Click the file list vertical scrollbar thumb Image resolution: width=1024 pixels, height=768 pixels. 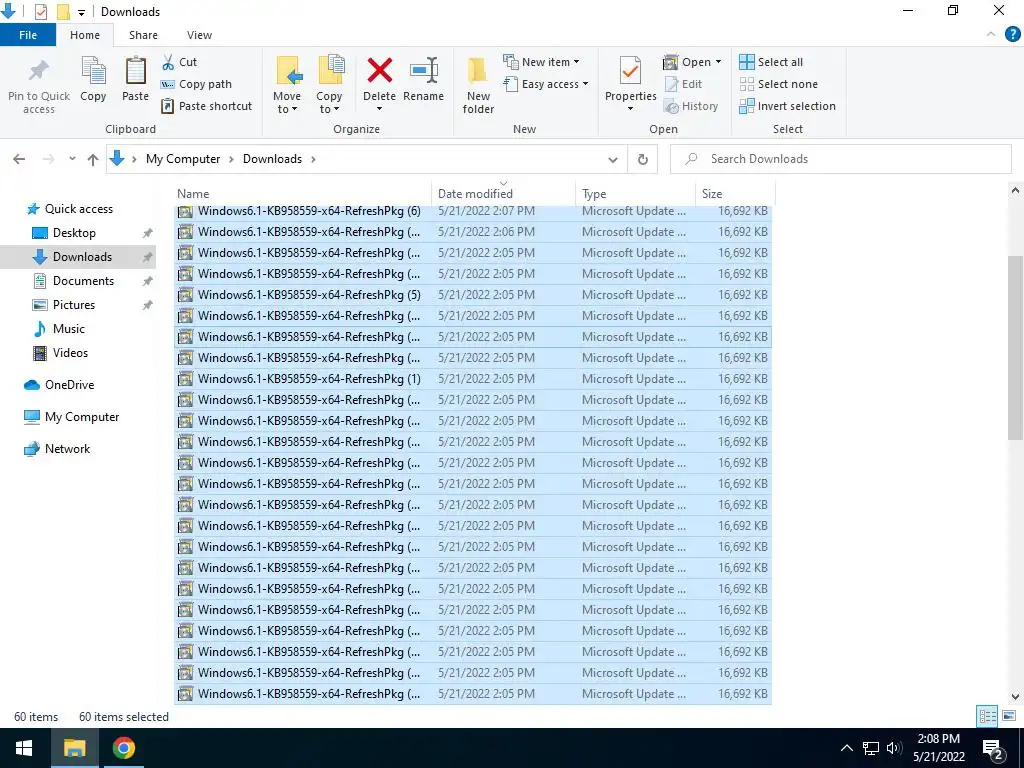[x=1016, y=347]
